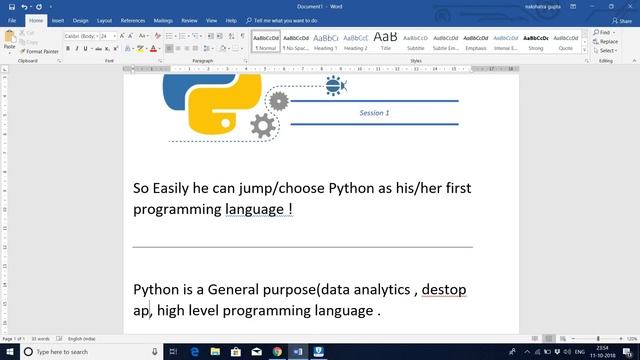Click the Undo arrow icon
The image size is (640, 360).
24,7
